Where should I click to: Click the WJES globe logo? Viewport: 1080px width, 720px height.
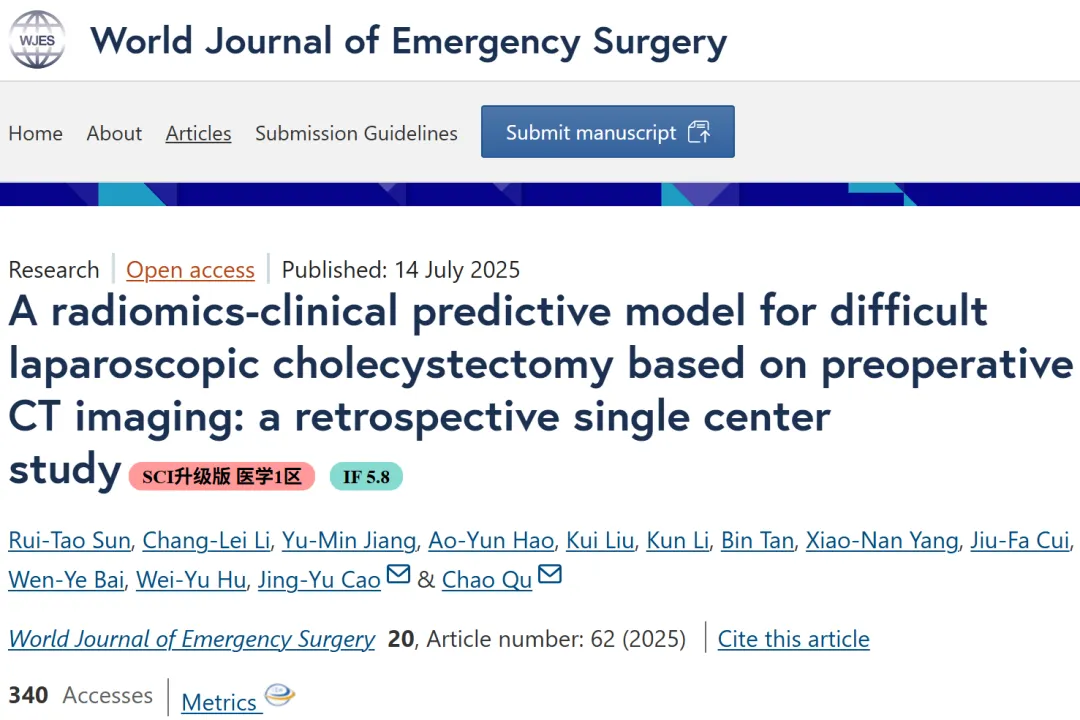pos(37,39)
